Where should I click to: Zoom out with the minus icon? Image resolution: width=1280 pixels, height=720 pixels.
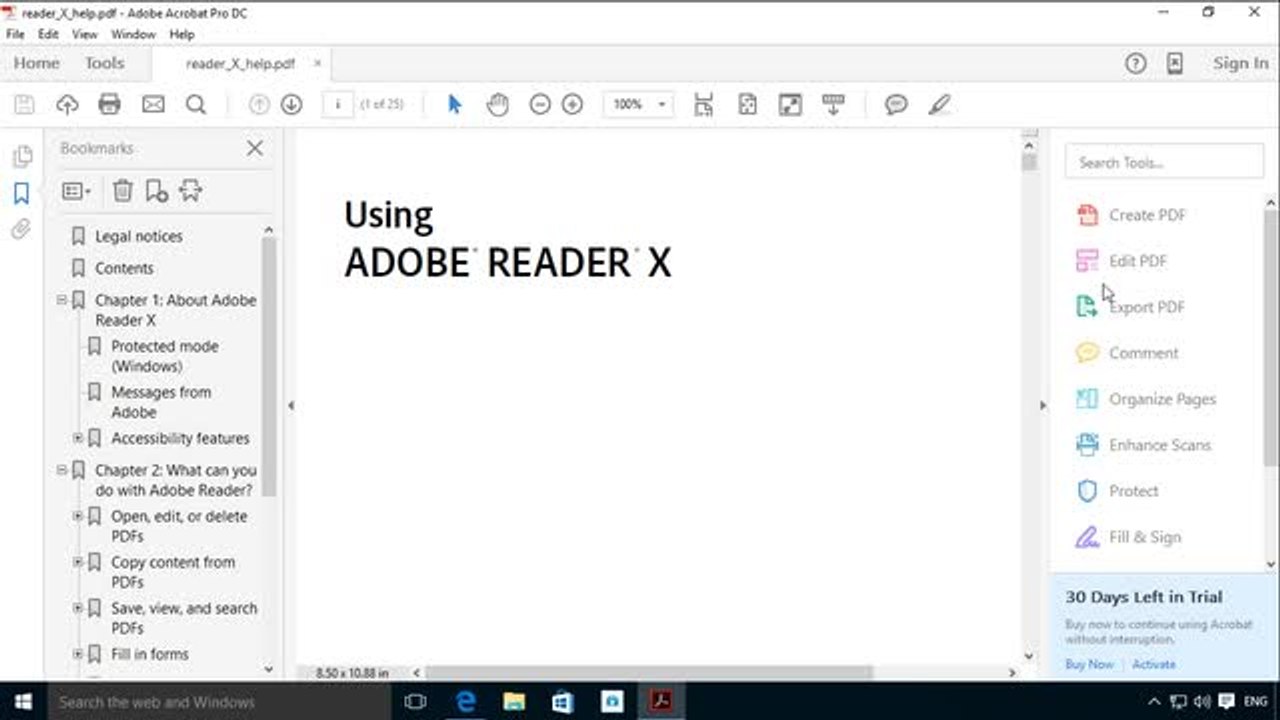[x=540, y=104]
